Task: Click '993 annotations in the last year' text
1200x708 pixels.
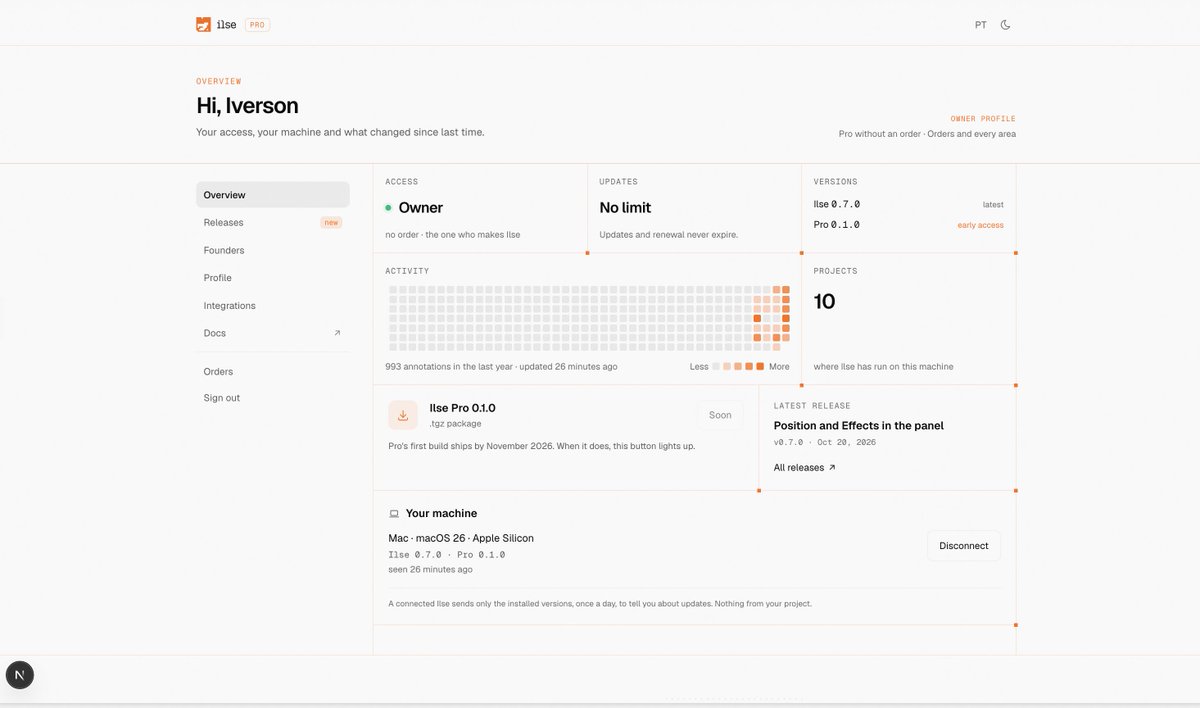Action: point(449,367)
